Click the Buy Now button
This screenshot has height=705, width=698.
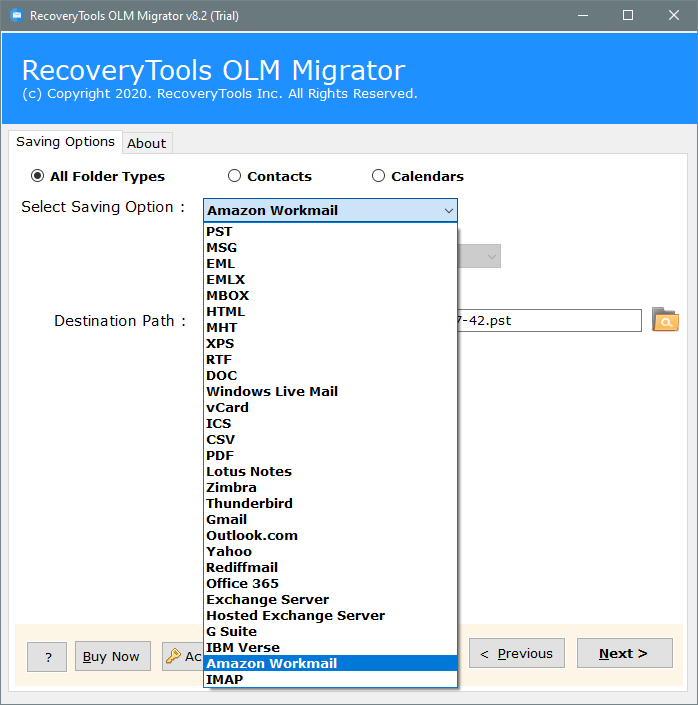coord(112,656)
